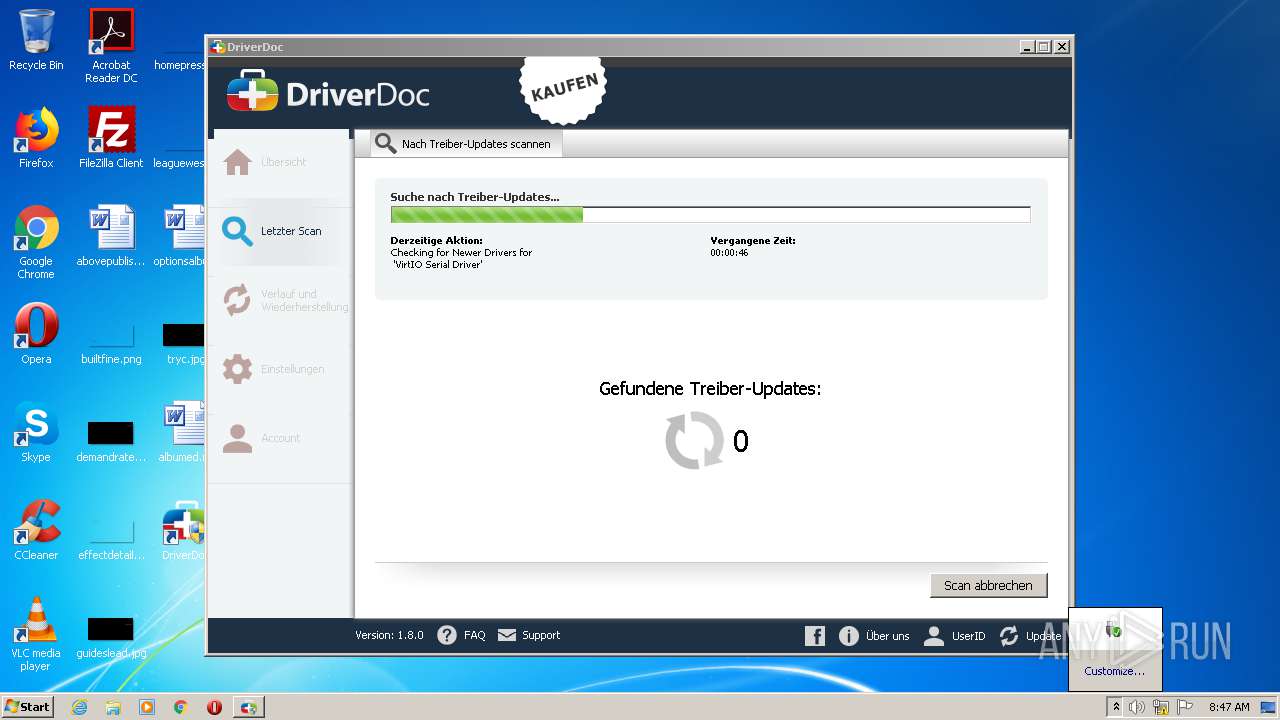
Task: Click the found updates refresh icon
Action: tap(694, 440)
